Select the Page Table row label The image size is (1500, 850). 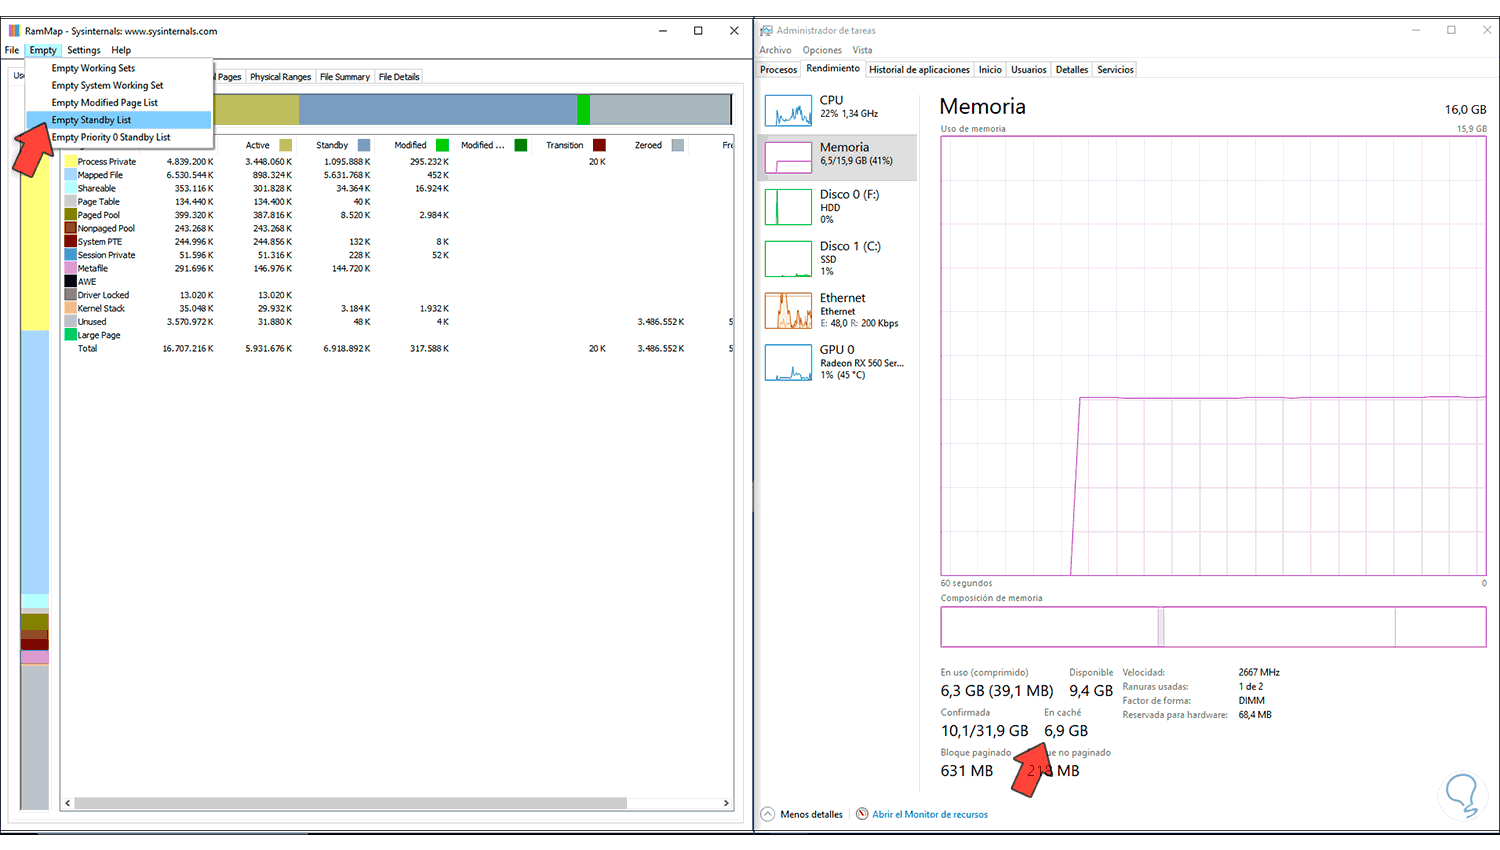point(99,202)
